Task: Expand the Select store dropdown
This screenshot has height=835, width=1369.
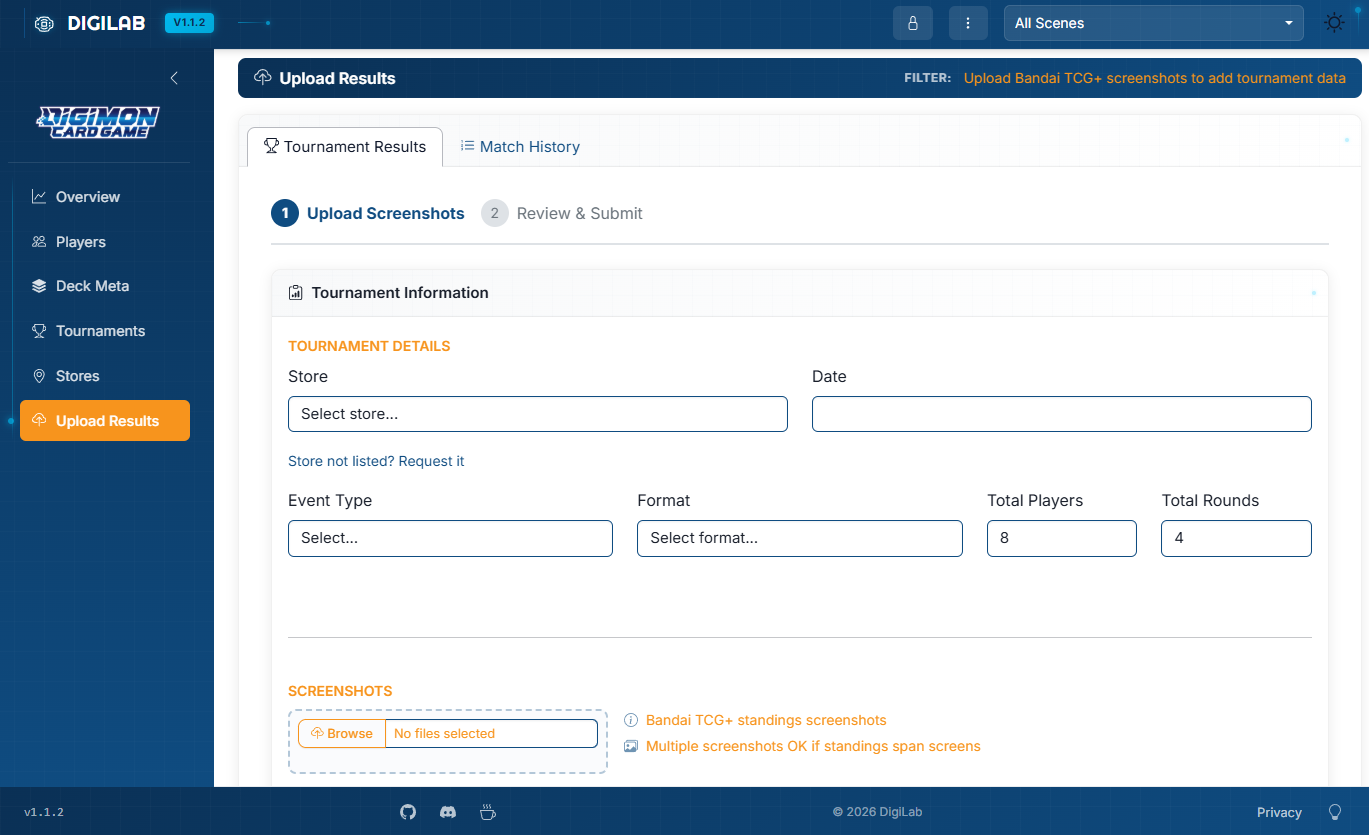Action: coord(537,414)
